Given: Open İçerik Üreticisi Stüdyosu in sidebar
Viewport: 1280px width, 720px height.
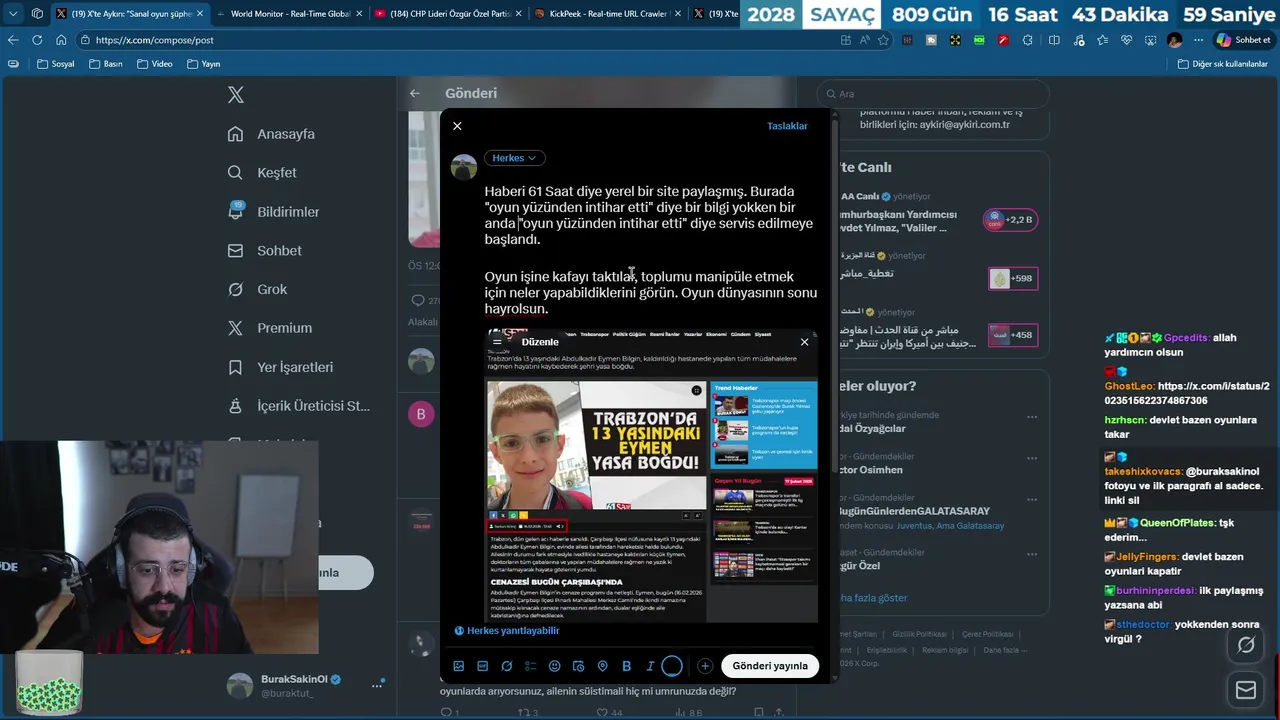Looking at the screenshot, I should [299, 406].
